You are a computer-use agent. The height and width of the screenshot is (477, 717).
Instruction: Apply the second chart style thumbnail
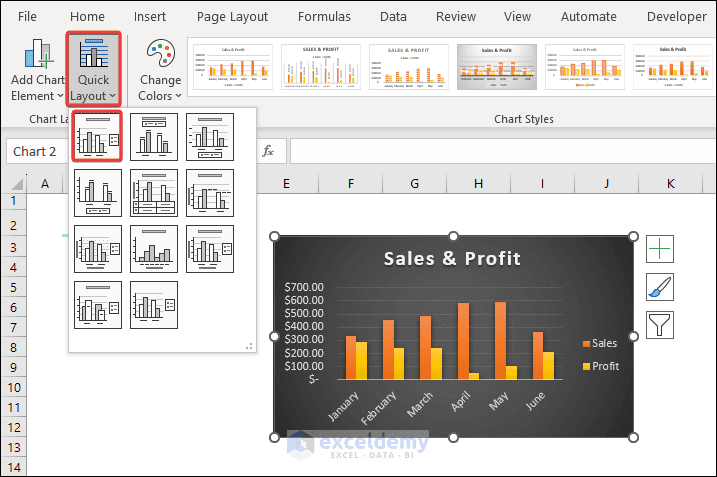321,67
